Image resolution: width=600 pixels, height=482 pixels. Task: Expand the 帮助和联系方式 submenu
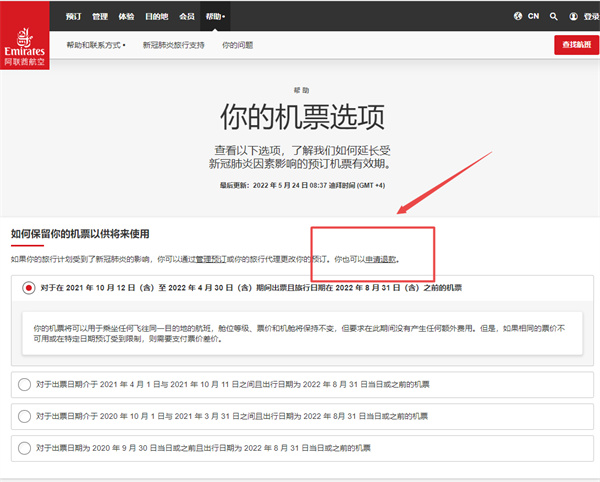(x=96, y=45)
